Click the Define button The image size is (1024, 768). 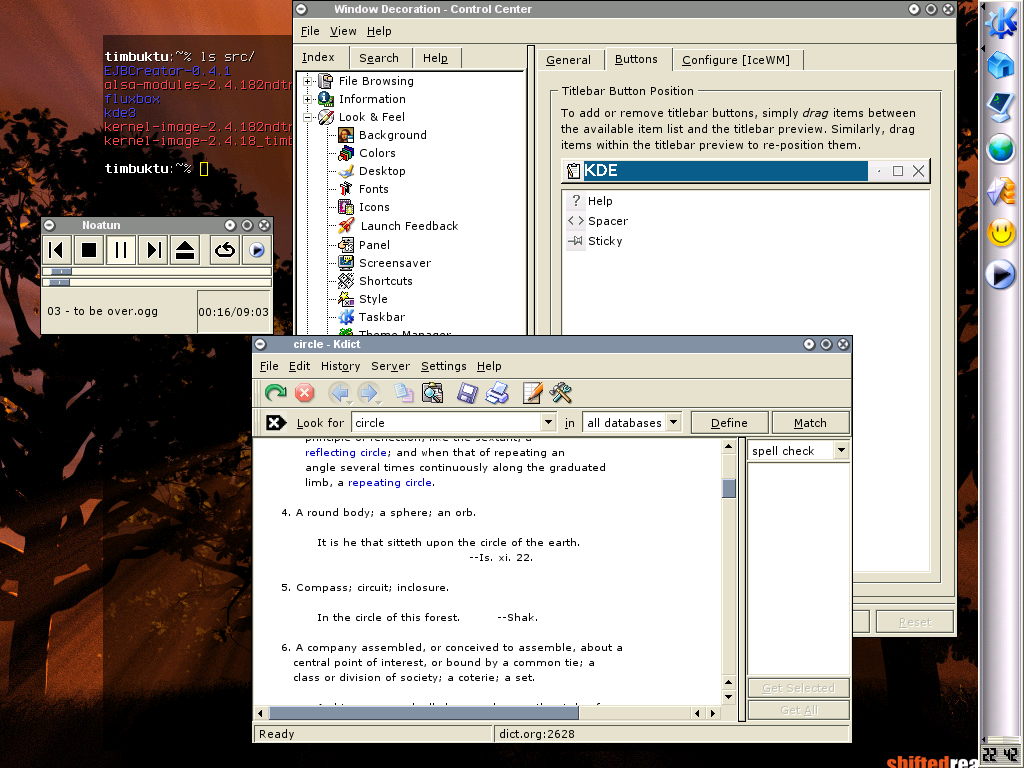pyautogui.click(x=729, y=423)
